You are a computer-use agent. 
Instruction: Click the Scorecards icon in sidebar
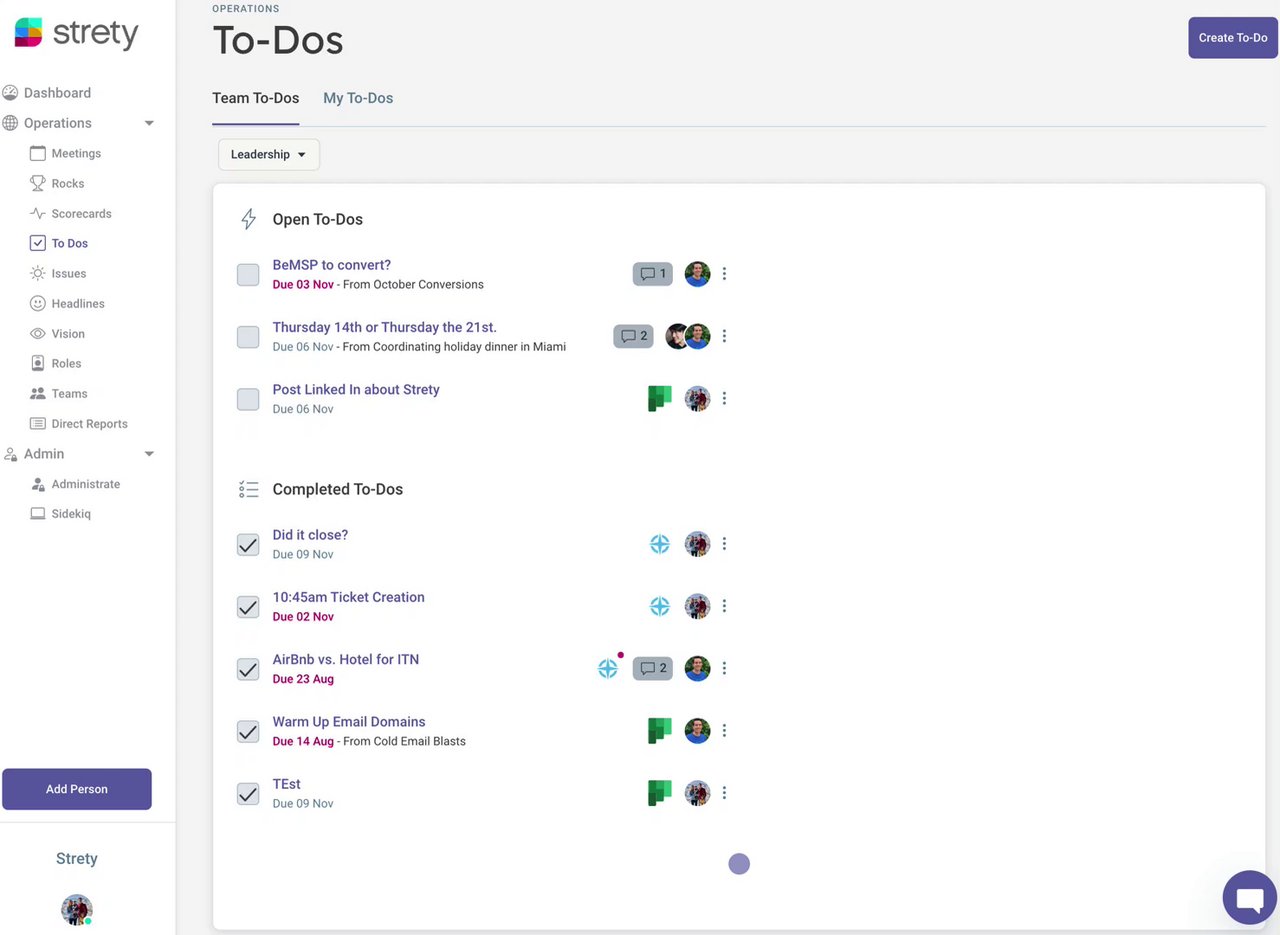coord(38,213)
